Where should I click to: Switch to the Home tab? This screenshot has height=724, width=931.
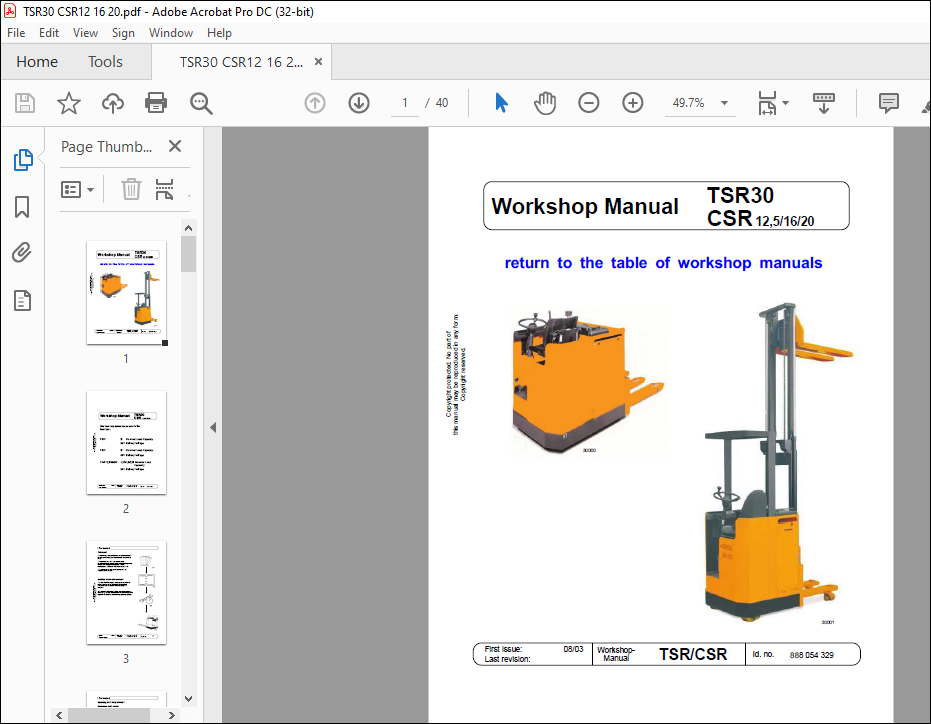tap(37, 62)
